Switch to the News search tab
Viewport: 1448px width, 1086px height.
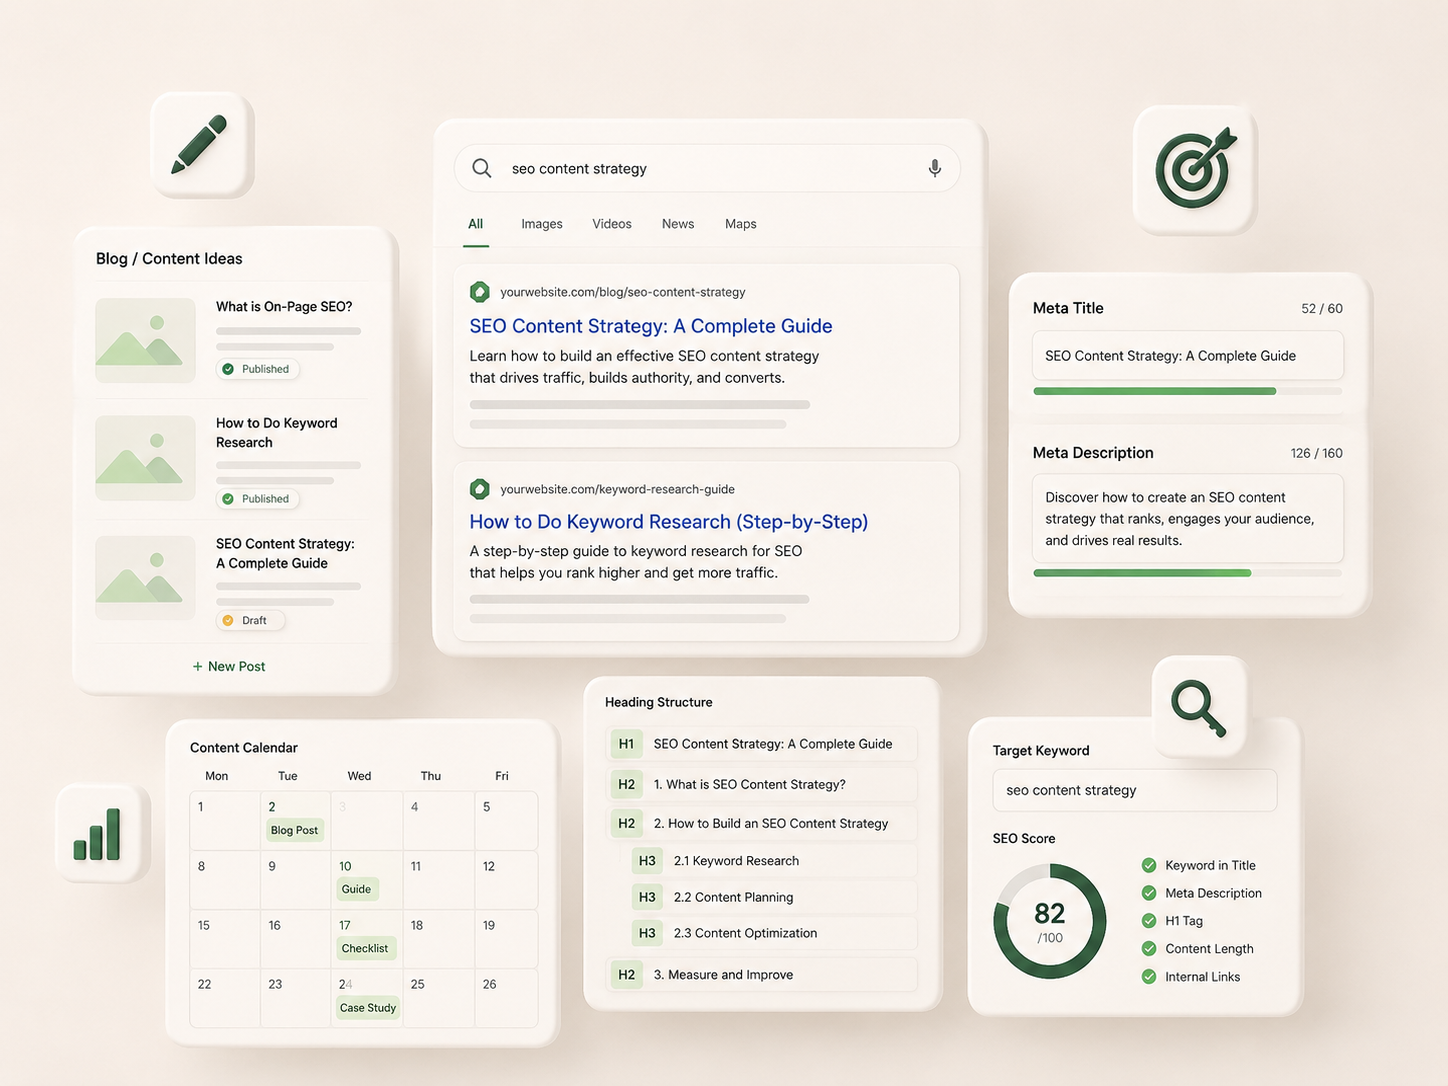678,224
